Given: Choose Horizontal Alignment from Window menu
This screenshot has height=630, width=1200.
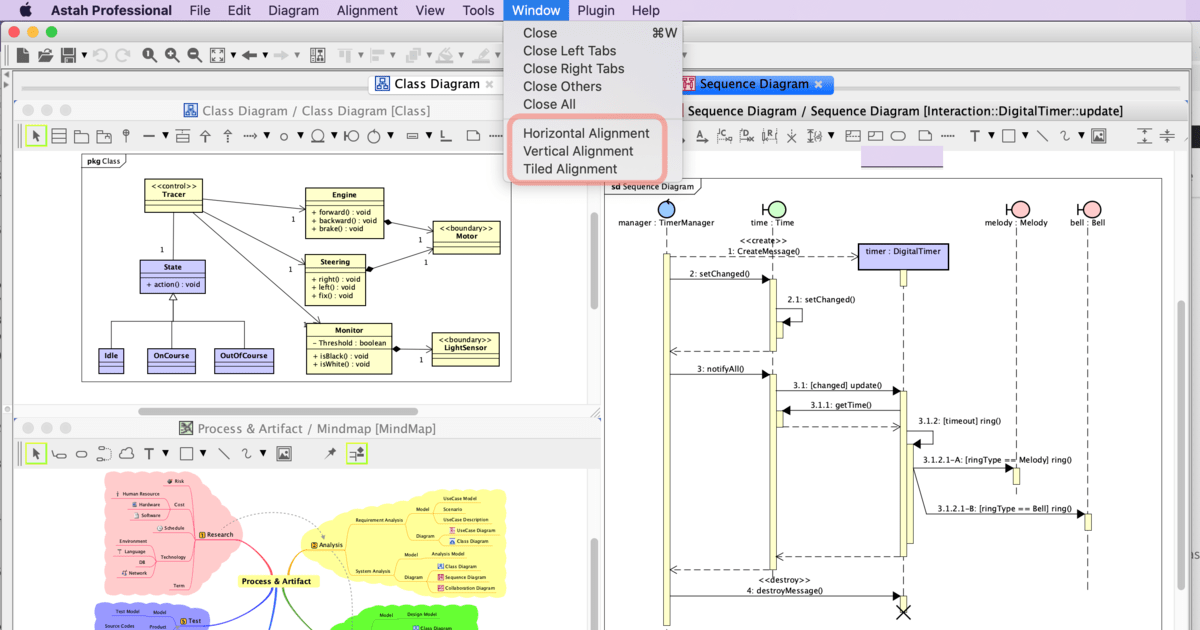Looking at the screenshot, I should (x=586, y=133).
